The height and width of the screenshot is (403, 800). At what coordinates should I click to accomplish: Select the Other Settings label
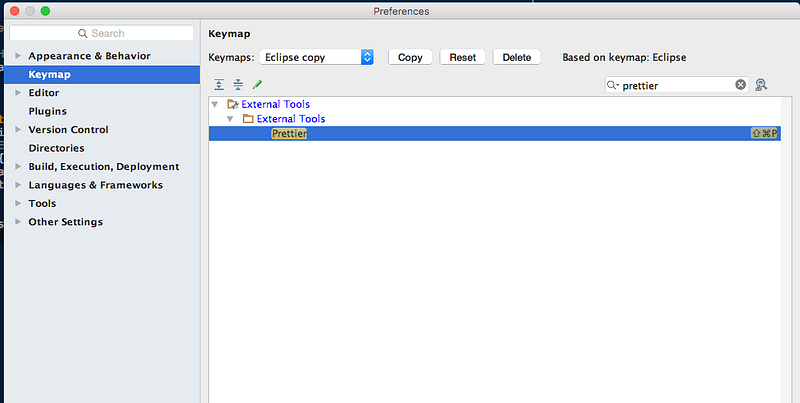(x=66, y=222)
